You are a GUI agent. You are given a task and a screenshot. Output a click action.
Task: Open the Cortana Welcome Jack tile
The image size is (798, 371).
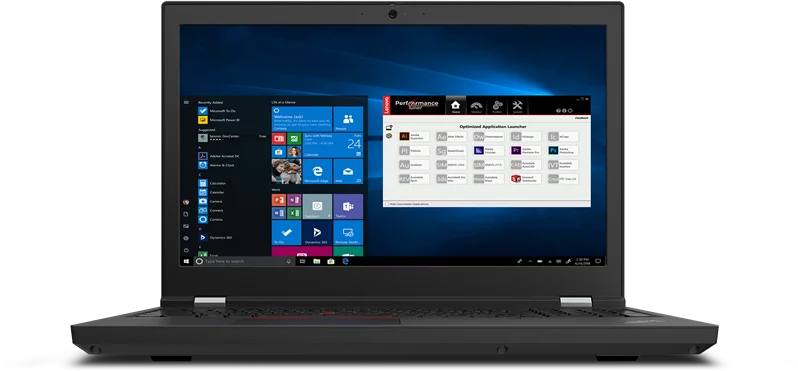tap(302, 119)
